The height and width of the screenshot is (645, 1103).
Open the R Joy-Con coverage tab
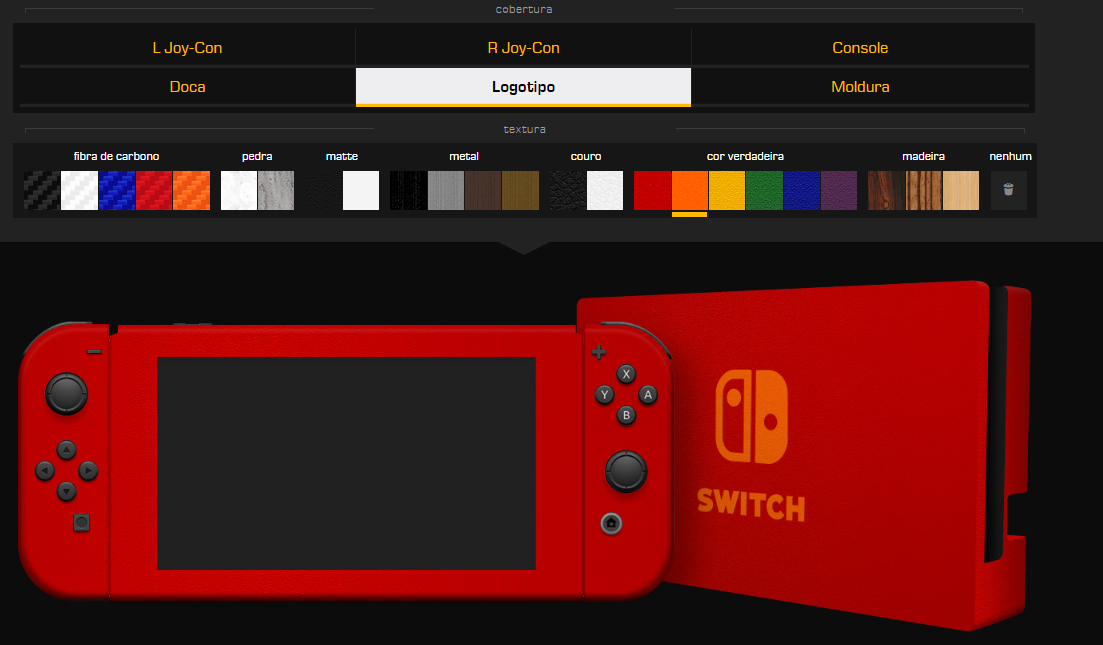(523, 48)
